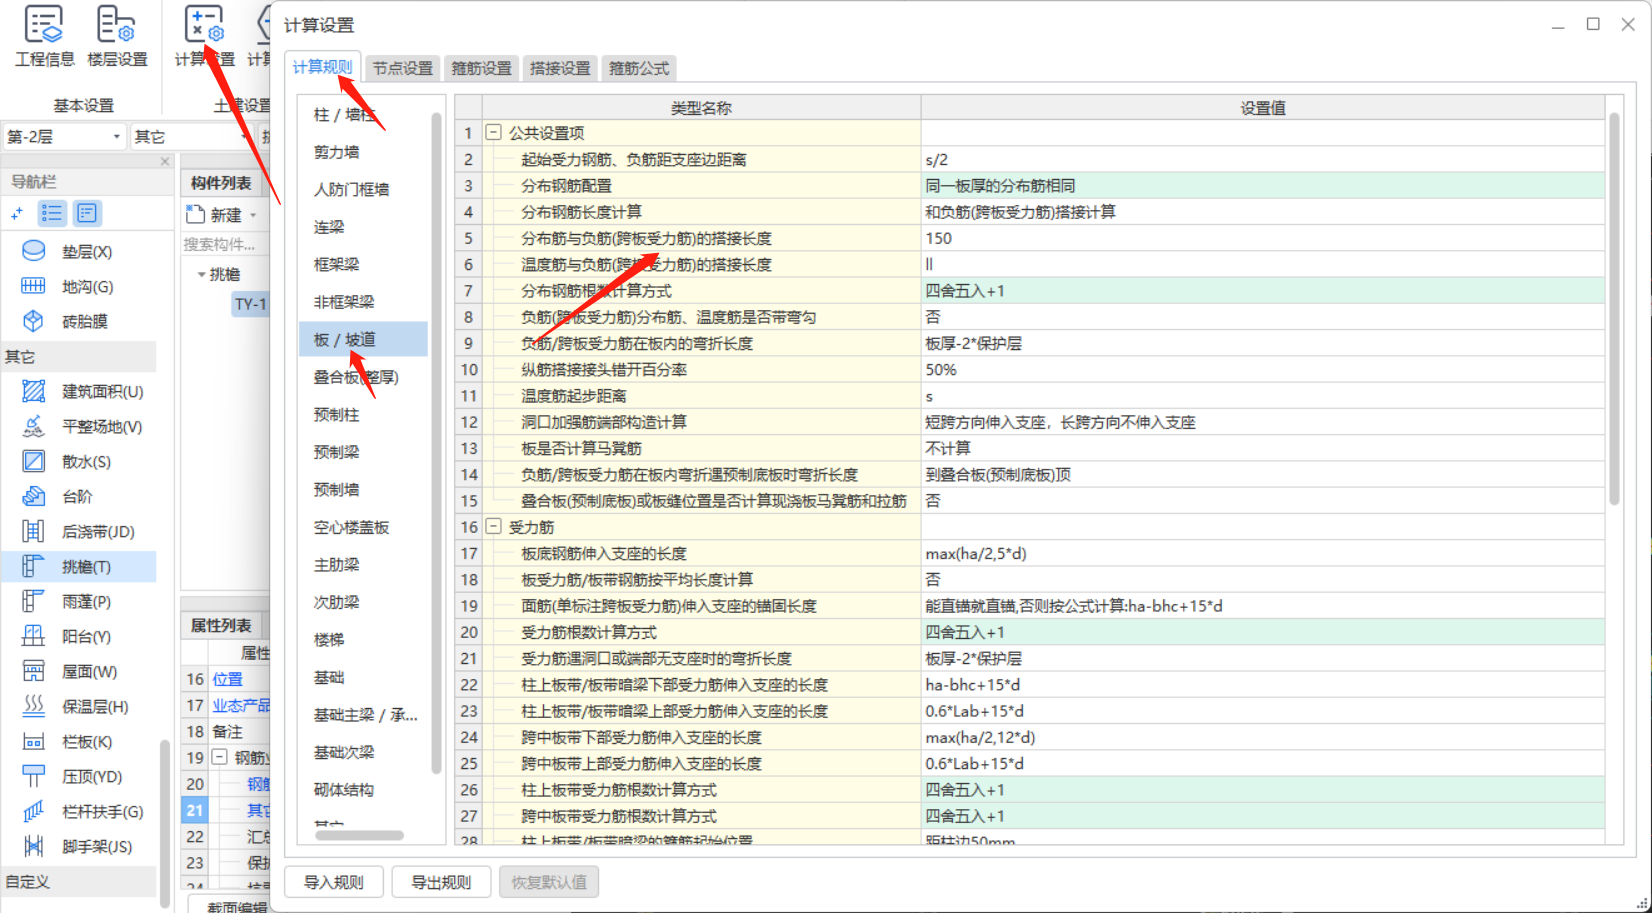Close the 导航栏 panel
The width and height of the screenshot is (1652, 913).
(165, 161)
